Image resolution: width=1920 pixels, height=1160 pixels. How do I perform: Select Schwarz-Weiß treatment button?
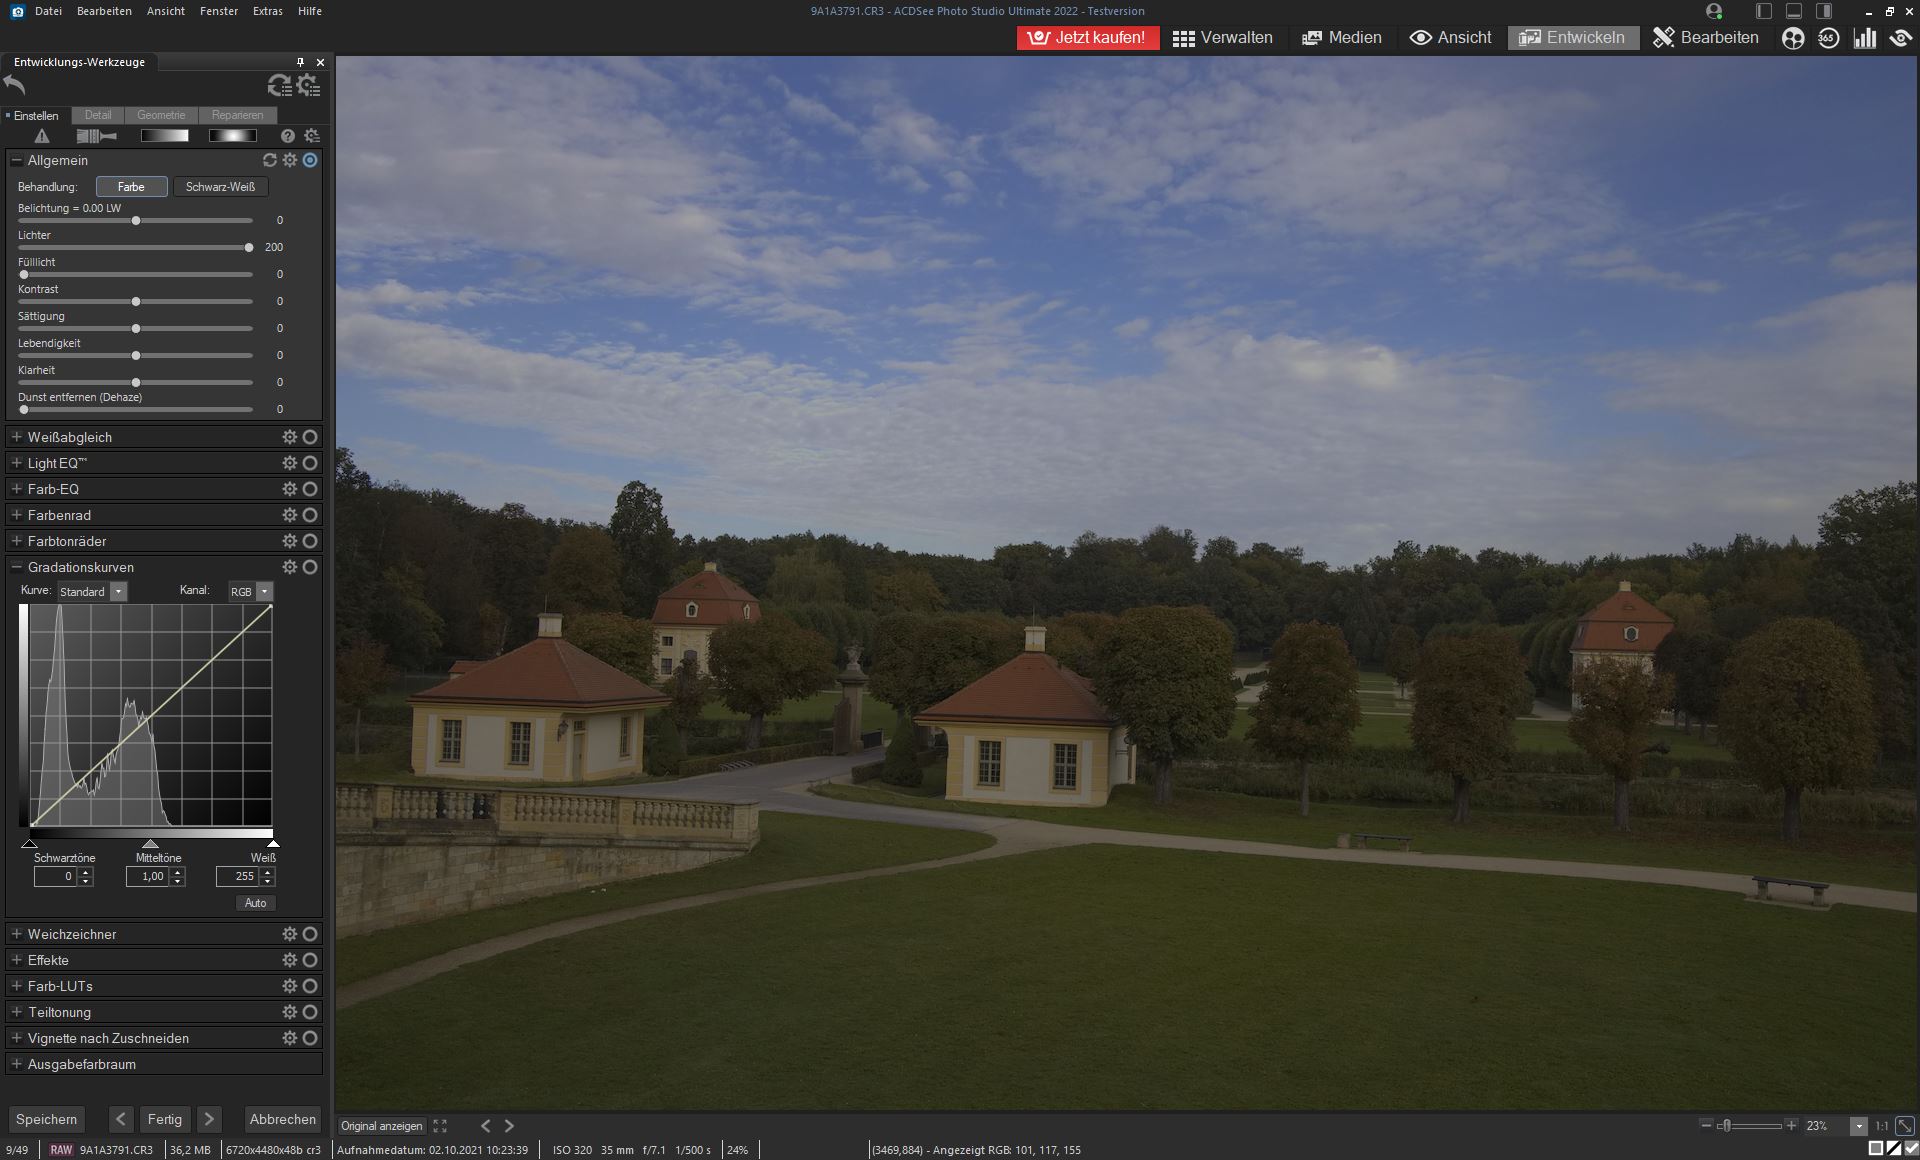220,187
